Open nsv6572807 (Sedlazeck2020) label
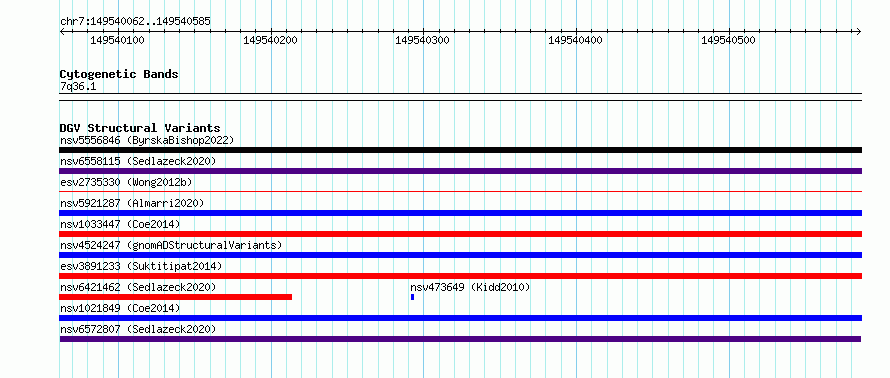 pyautogui.click(x=138, y=329)
